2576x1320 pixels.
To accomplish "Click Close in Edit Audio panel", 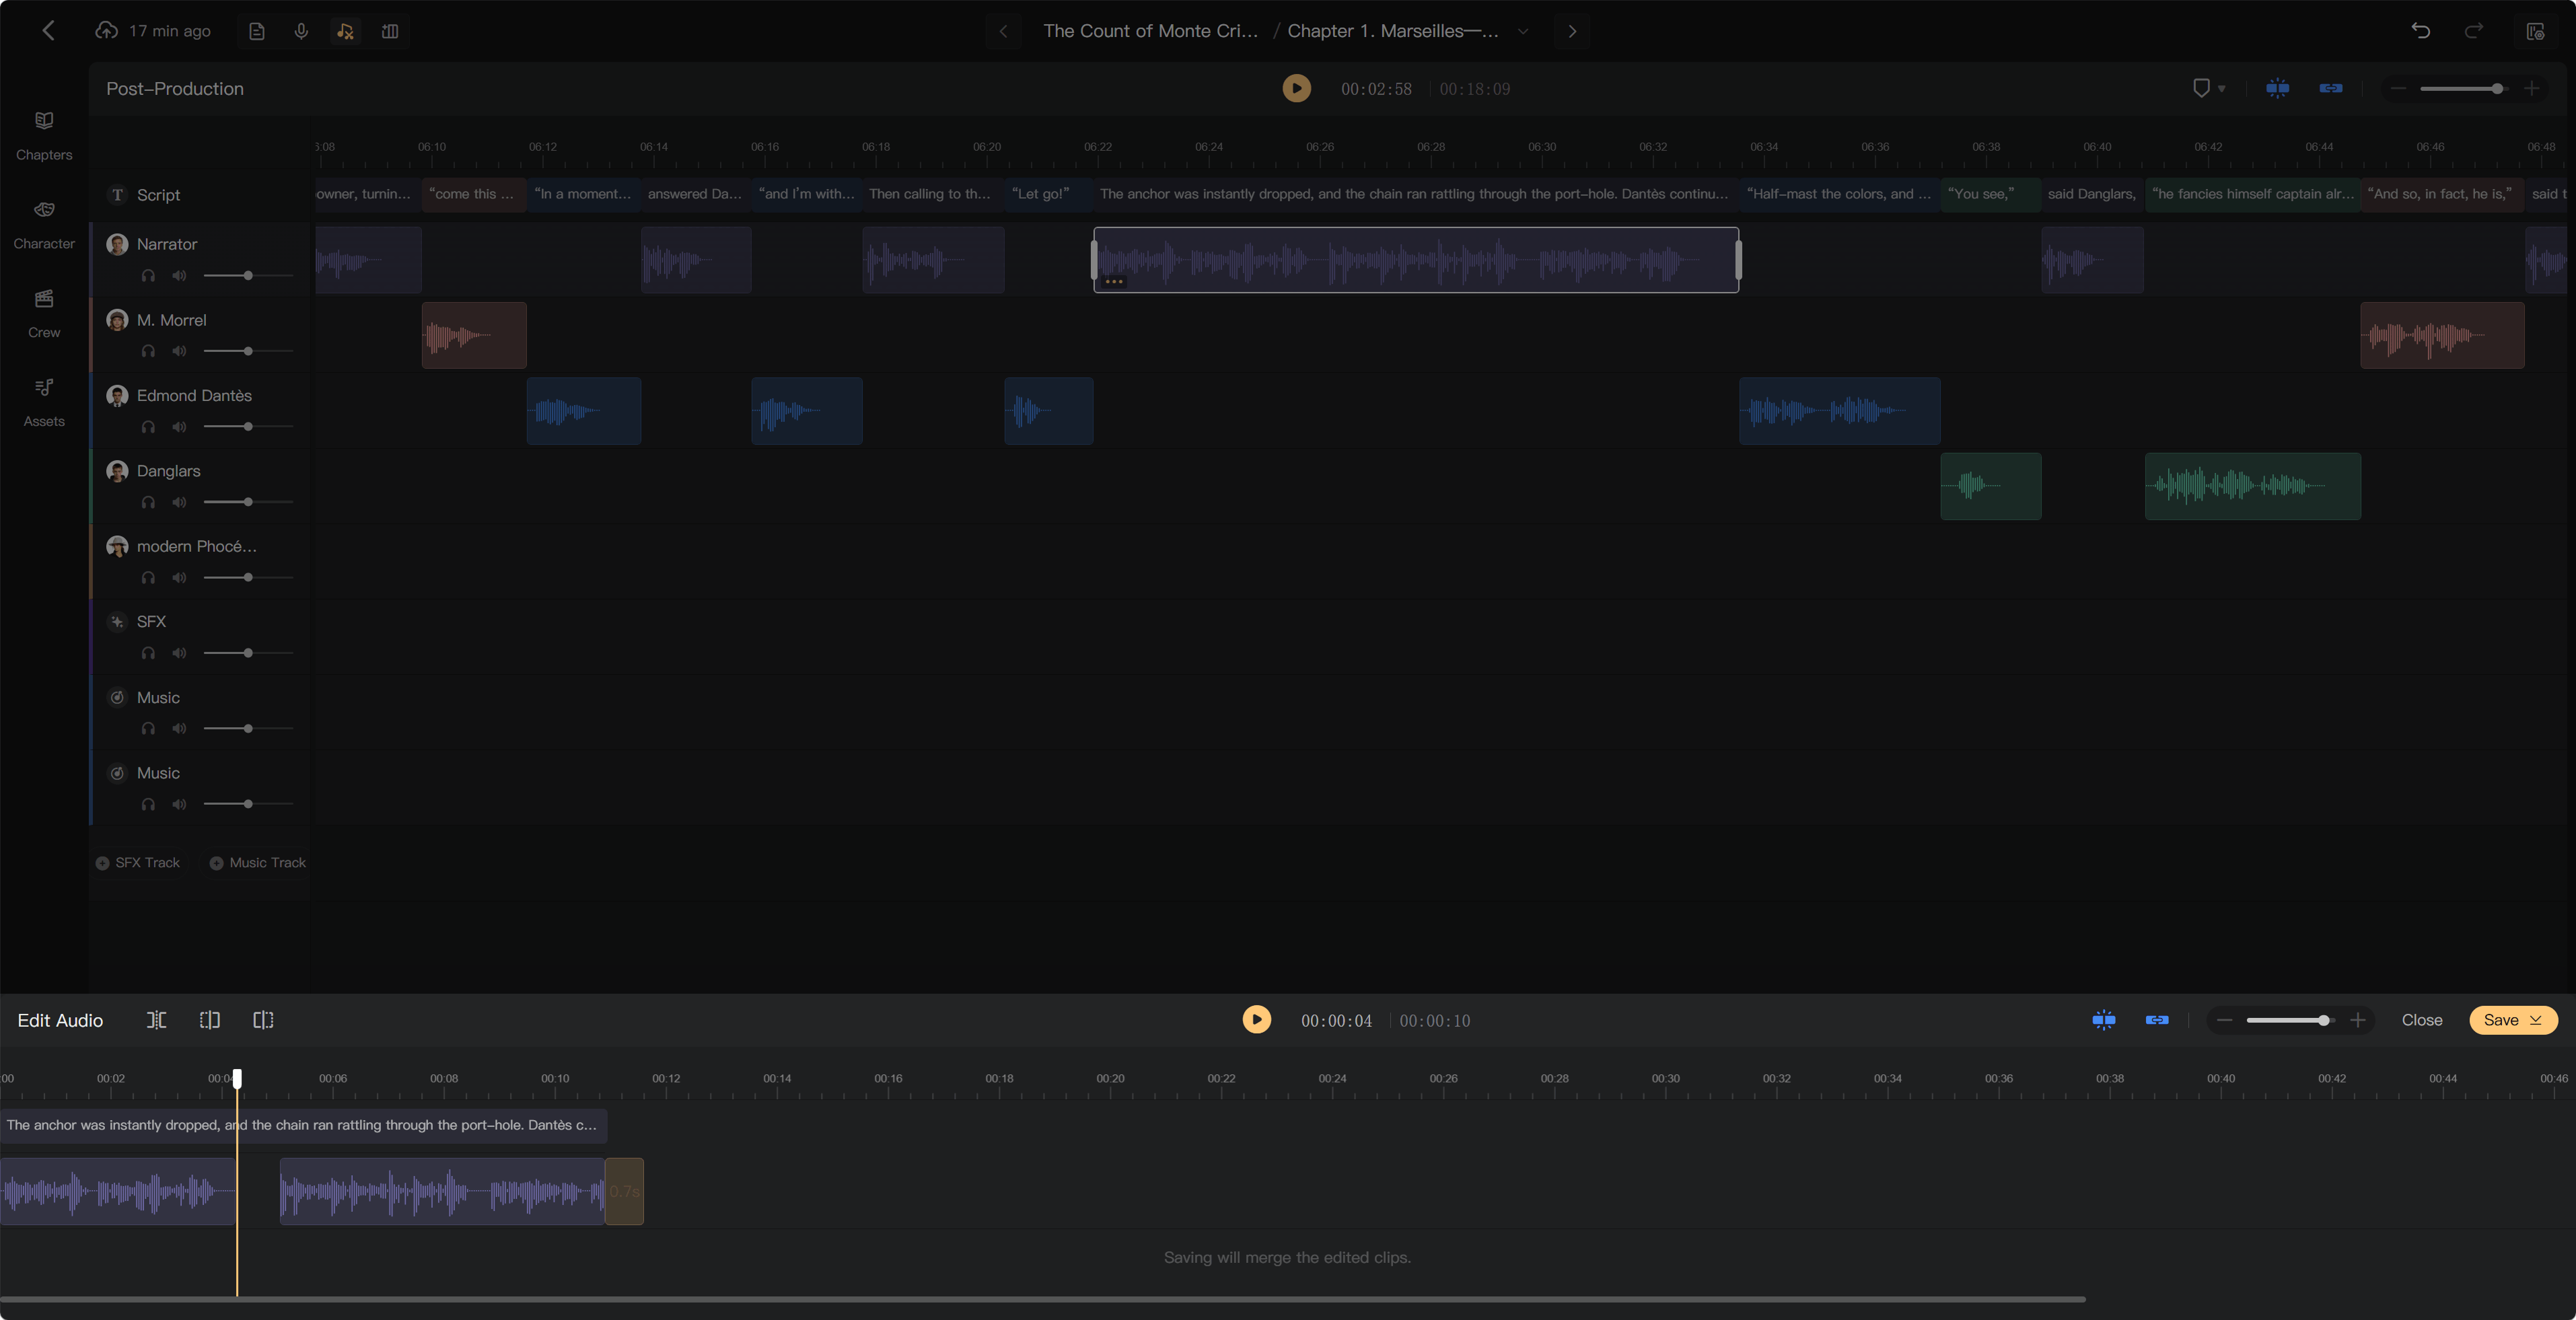I will 2421,1020.
